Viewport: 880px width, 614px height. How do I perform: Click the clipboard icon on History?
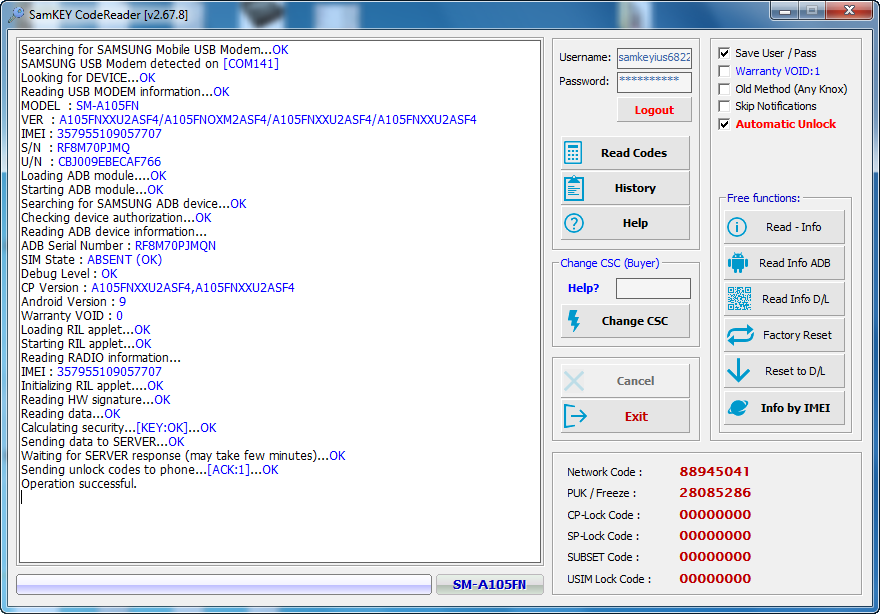[574, 188]
